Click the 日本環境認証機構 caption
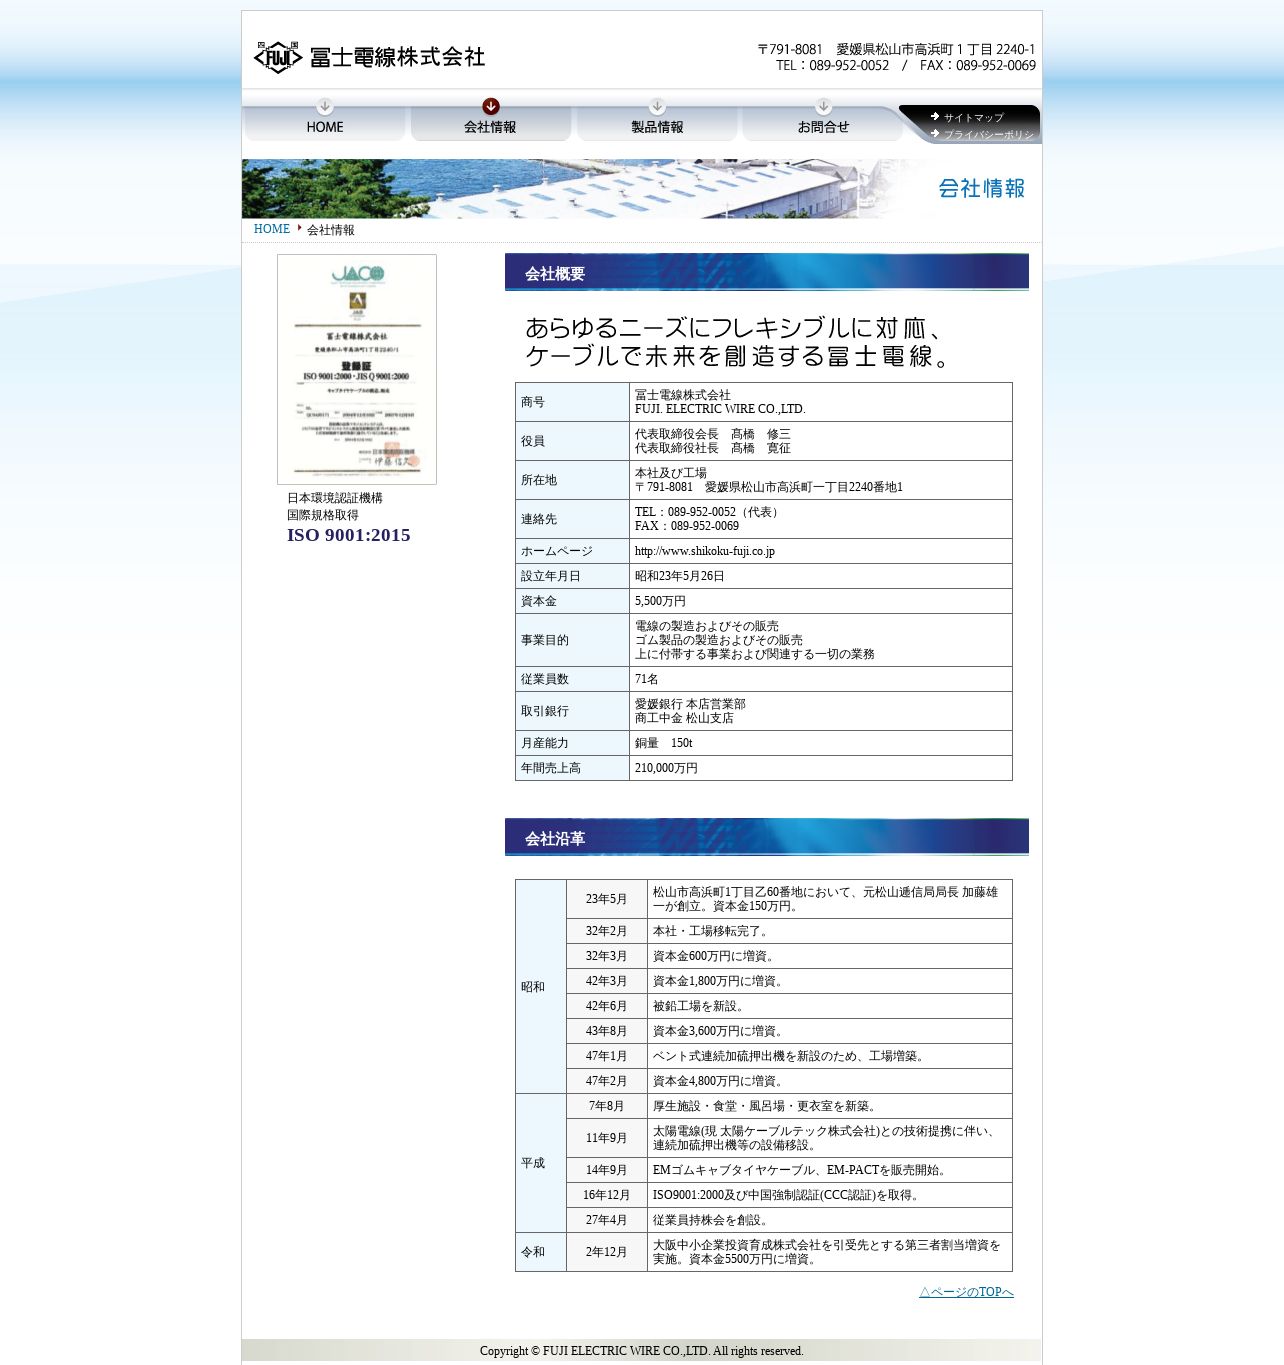 tap(335, 498)
